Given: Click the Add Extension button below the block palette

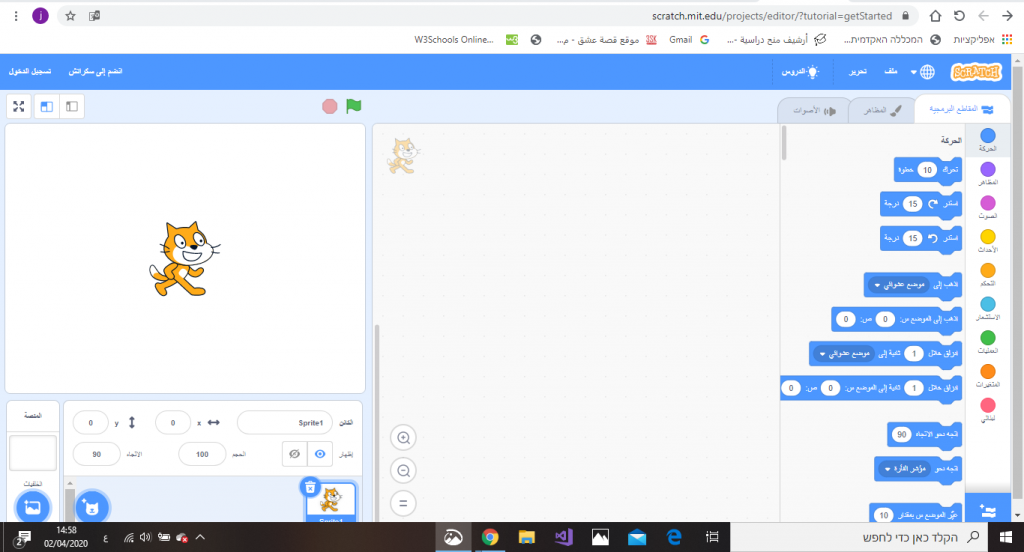Looking at the screenshot, I should (x=987, y=510).
